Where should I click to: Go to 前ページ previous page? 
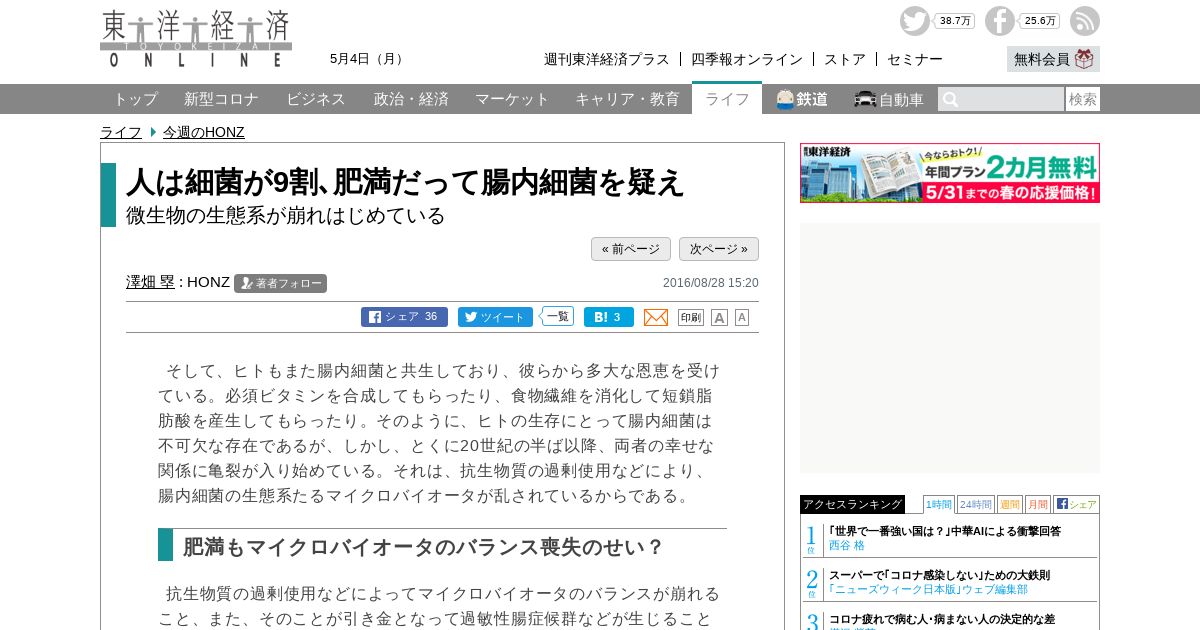[x=631, y=249]
